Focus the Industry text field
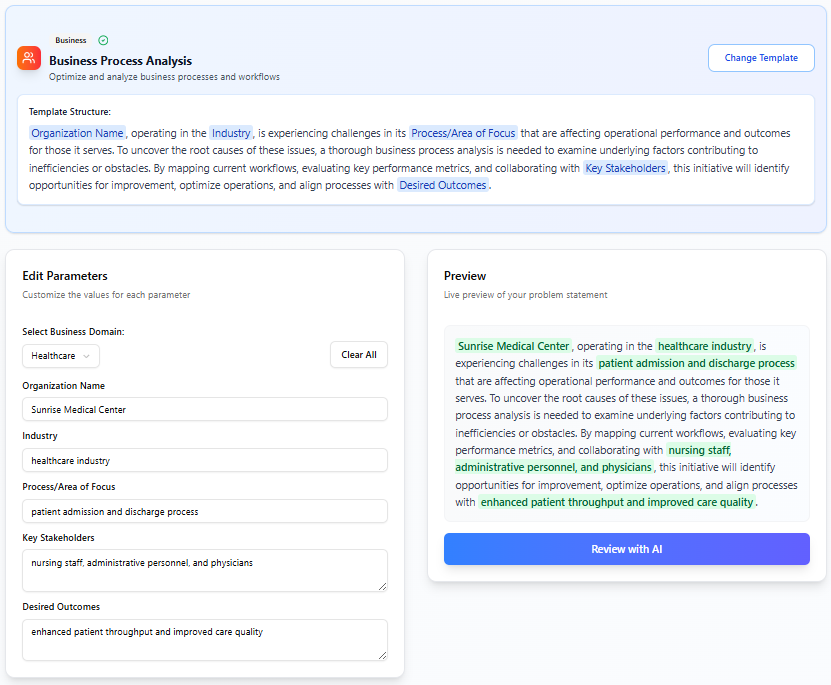 coord(204,460)
